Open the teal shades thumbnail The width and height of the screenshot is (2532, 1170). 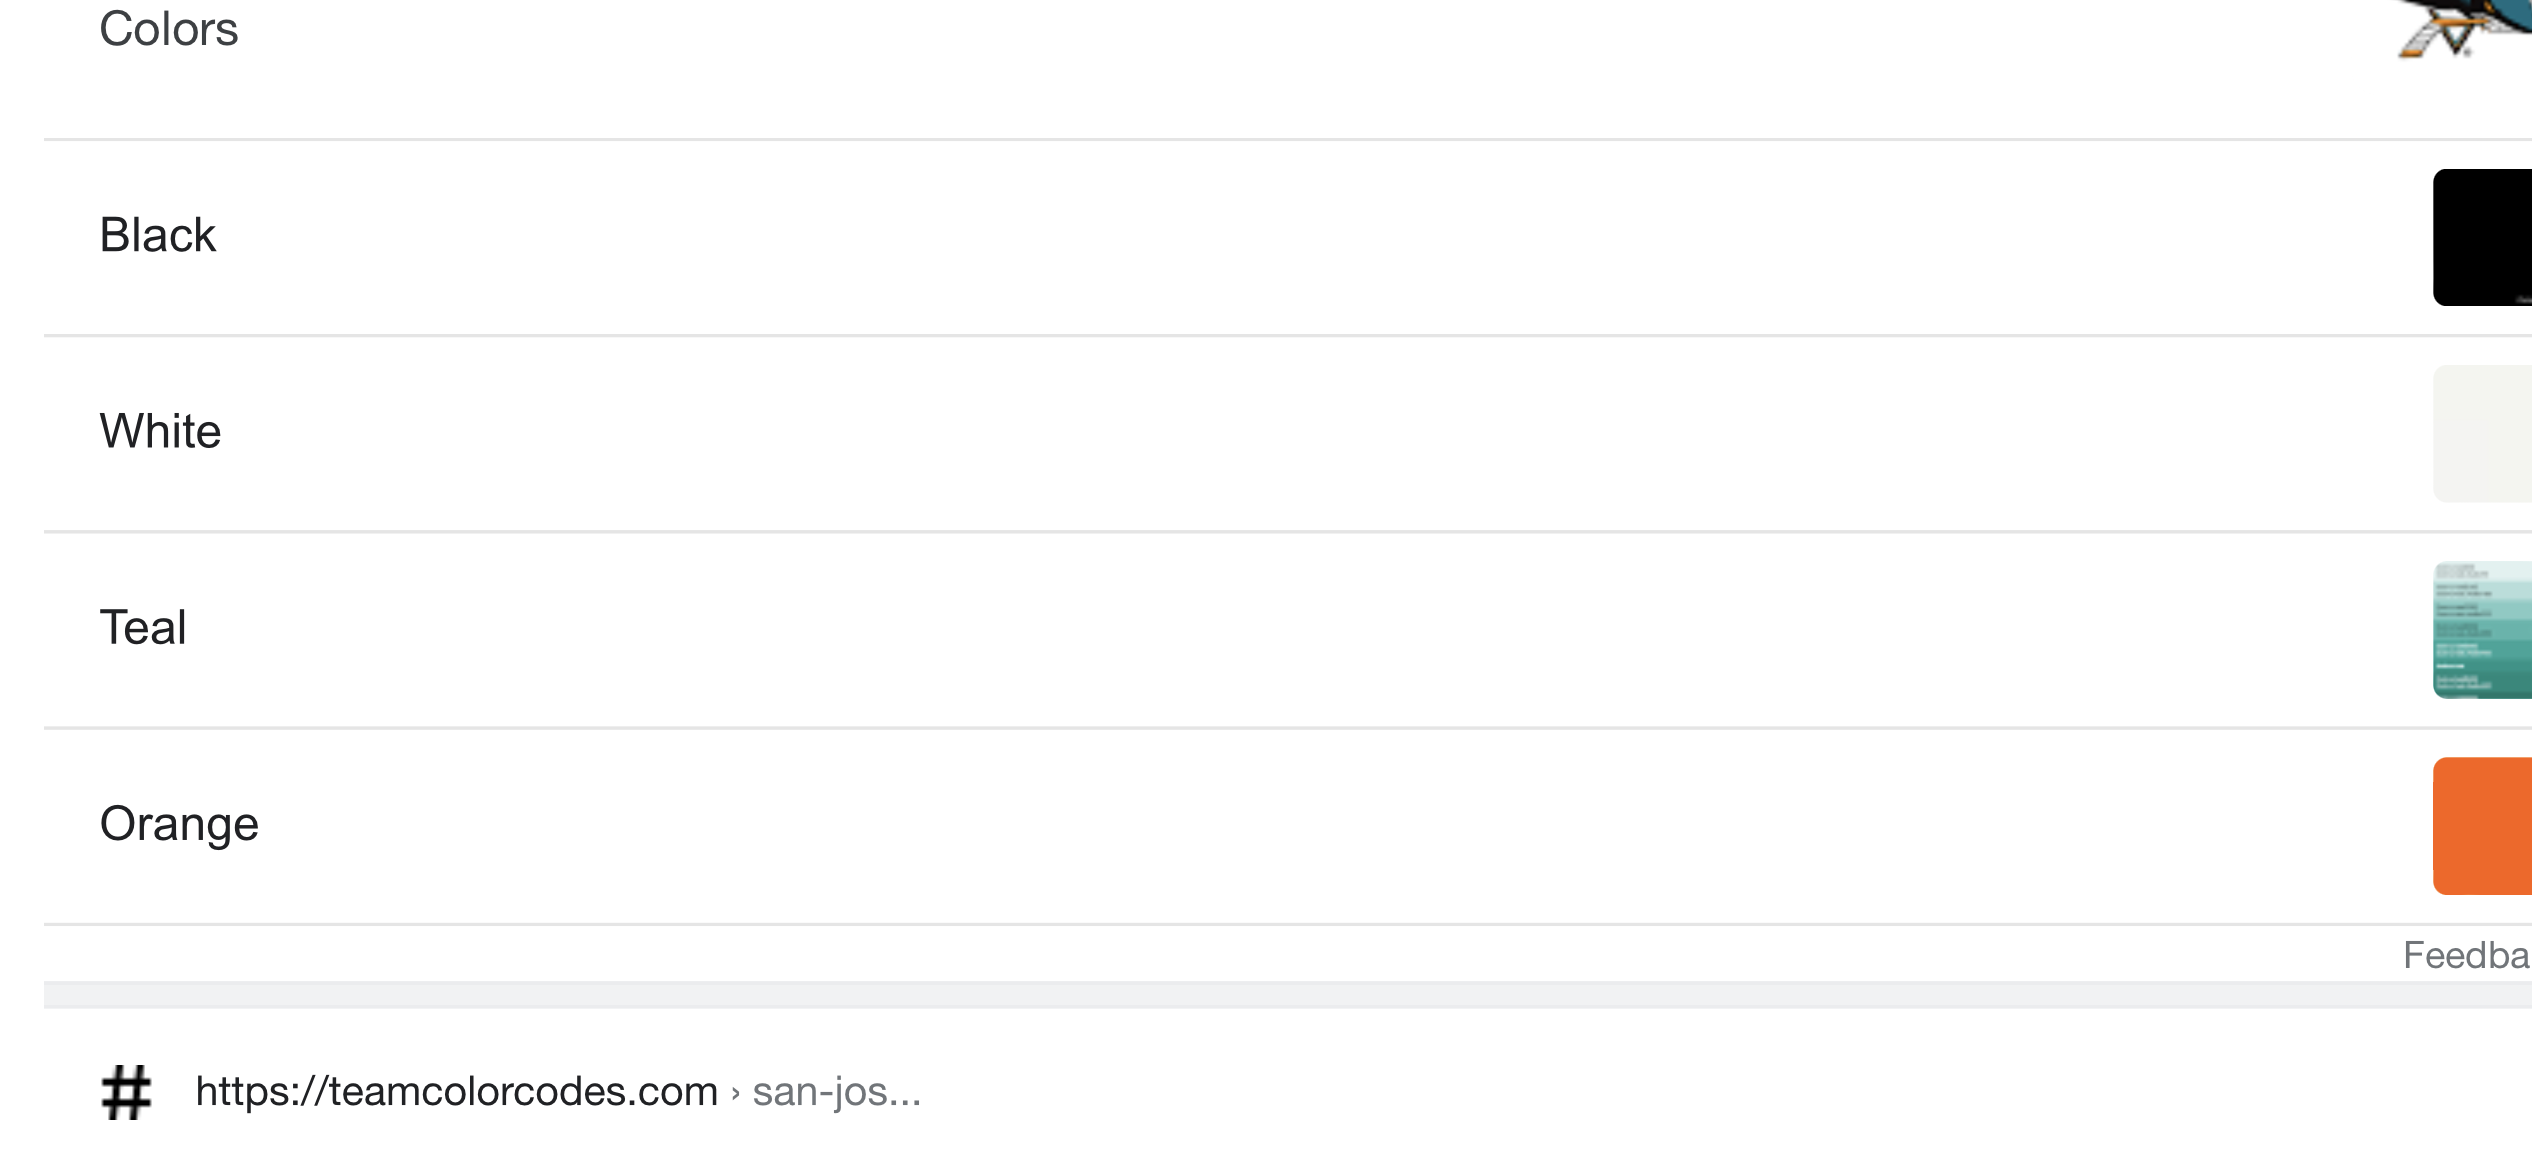2482,629
